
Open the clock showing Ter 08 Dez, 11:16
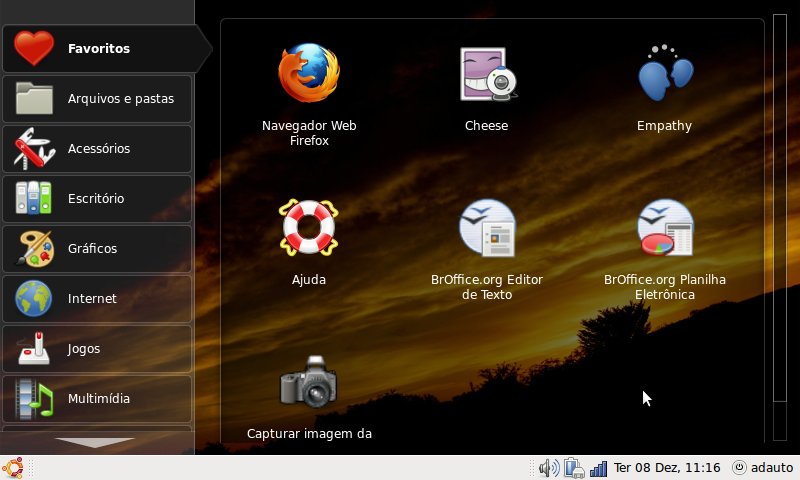coord(667,468)
